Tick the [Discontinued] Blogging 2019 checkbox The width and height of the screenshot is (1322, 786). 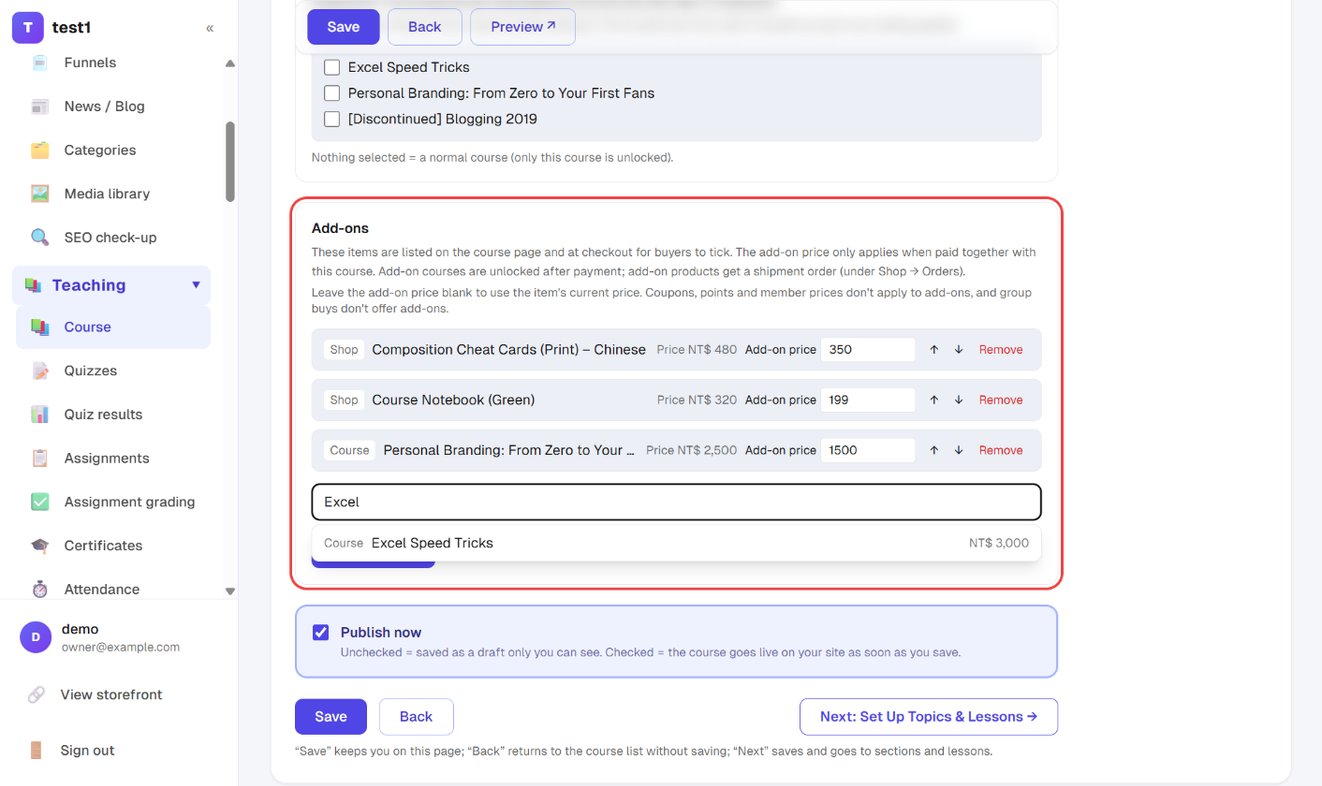point(332,119)
